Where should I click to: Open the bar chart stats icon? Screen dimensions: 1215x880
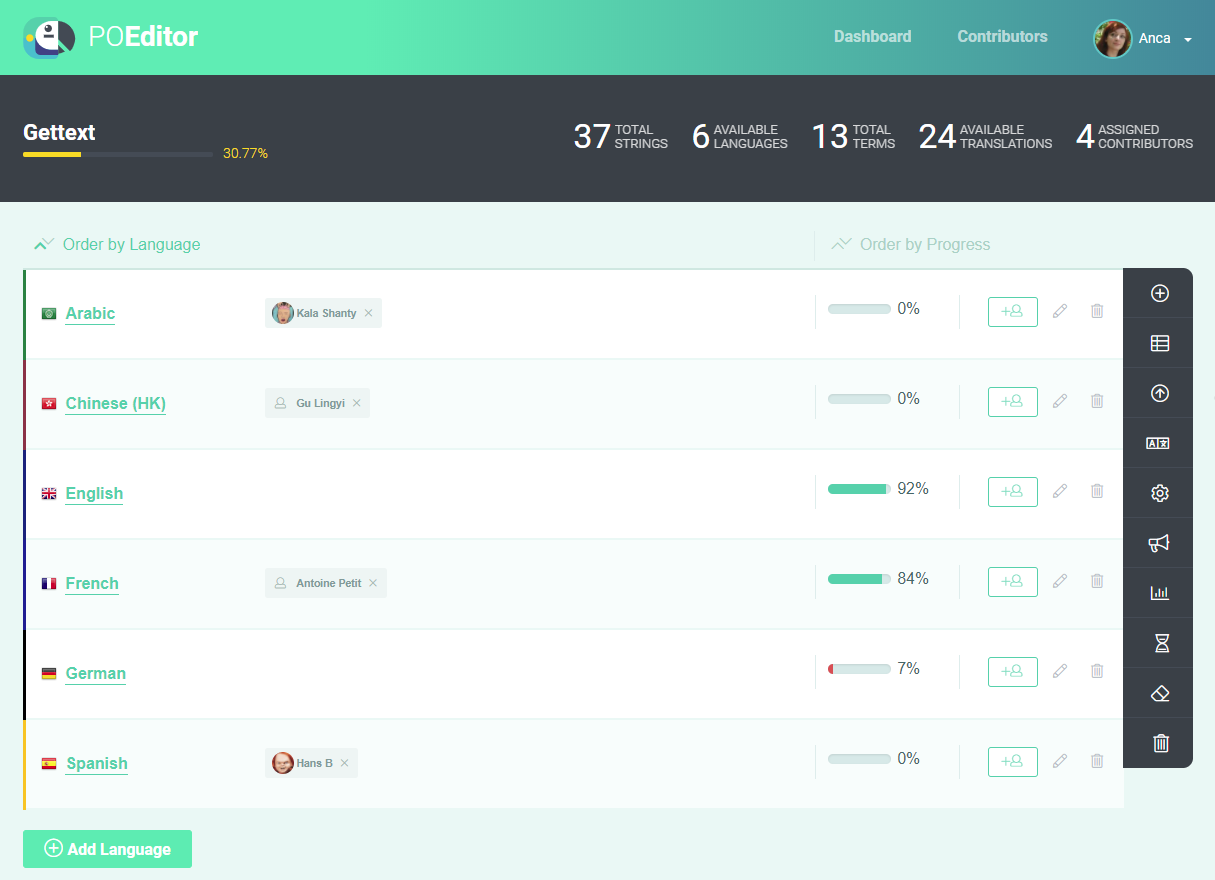pos(1160,593)
